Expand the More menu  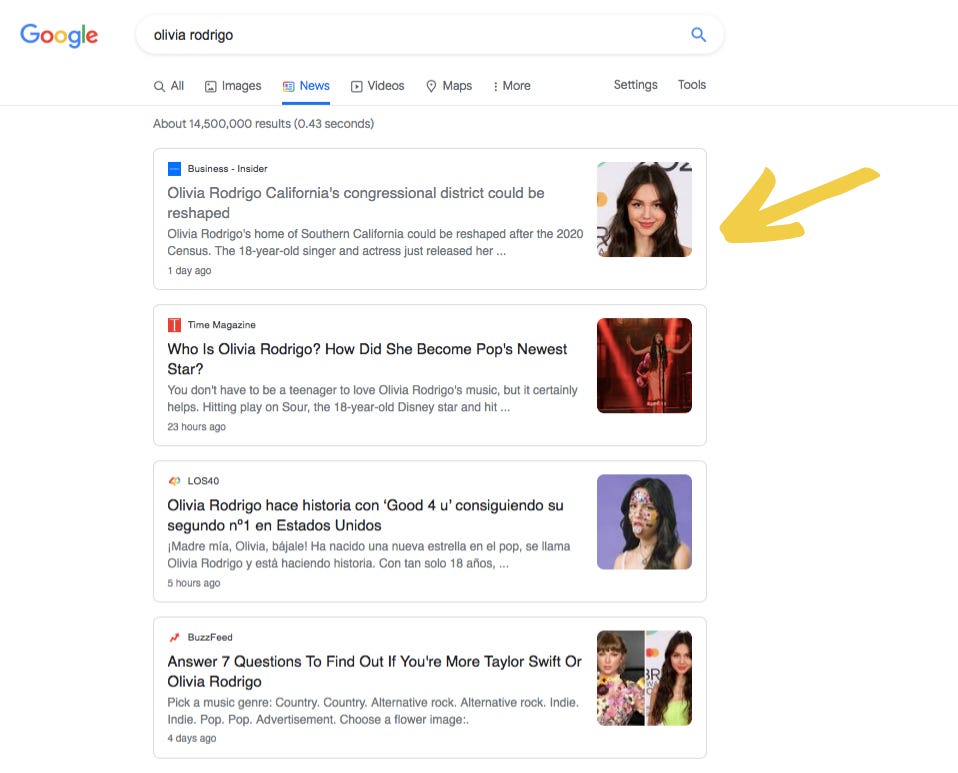tap(512, 86)
